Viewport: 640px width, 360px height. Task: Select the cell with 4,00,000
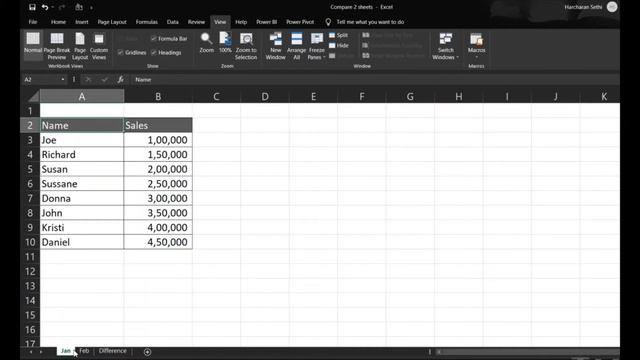tap(158, 227)
